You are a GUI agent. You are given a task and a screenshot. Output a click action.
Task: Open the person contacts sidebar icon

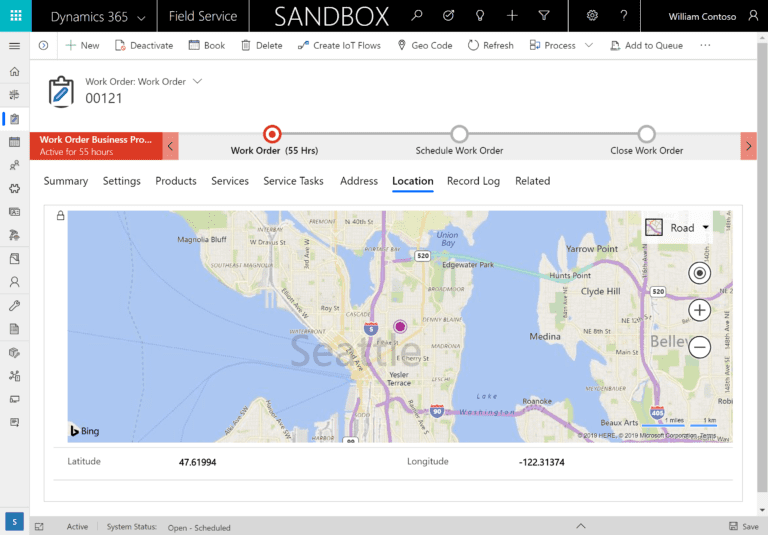[x=15, y=282]
